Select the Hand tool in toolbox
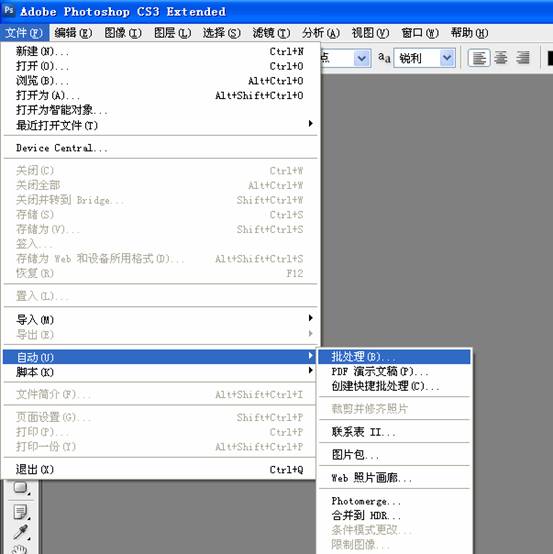This screenshot has height=554, width=553. pyautogui.click(x=20, y=549)
